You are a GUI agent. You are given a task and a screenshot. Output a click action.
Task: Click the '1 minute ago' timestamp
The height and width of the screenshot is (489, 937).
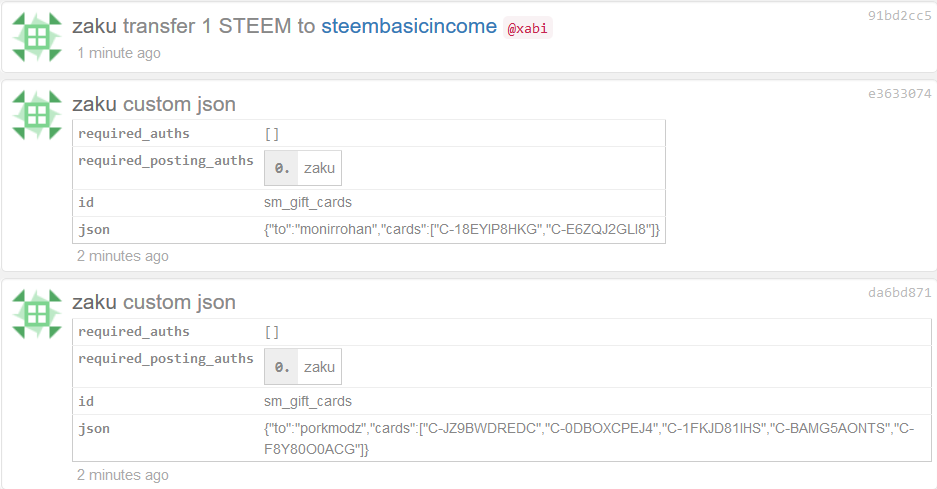tap(119, 53)
